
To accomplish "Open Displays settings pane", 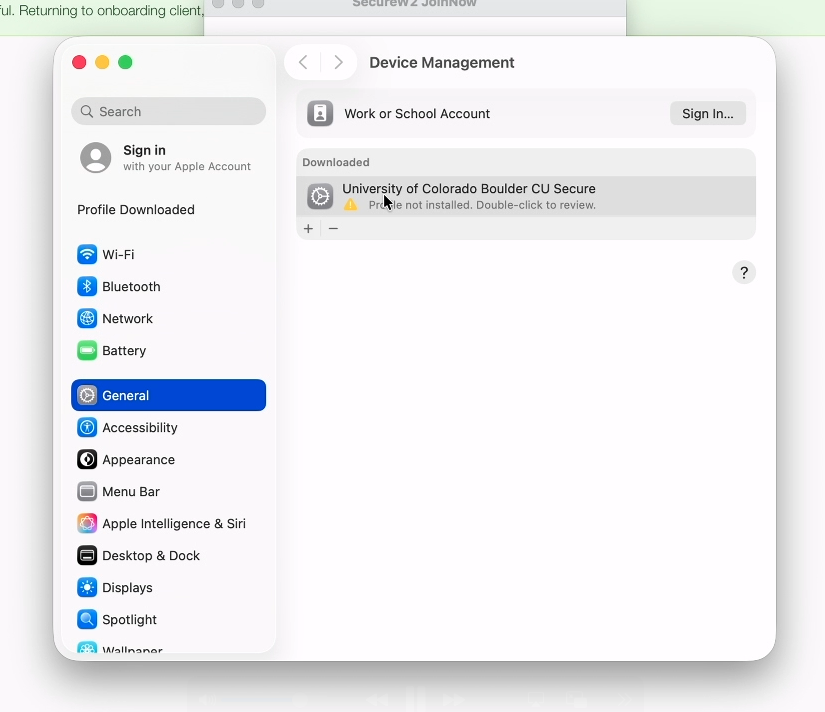I will (x=127, y=588).
